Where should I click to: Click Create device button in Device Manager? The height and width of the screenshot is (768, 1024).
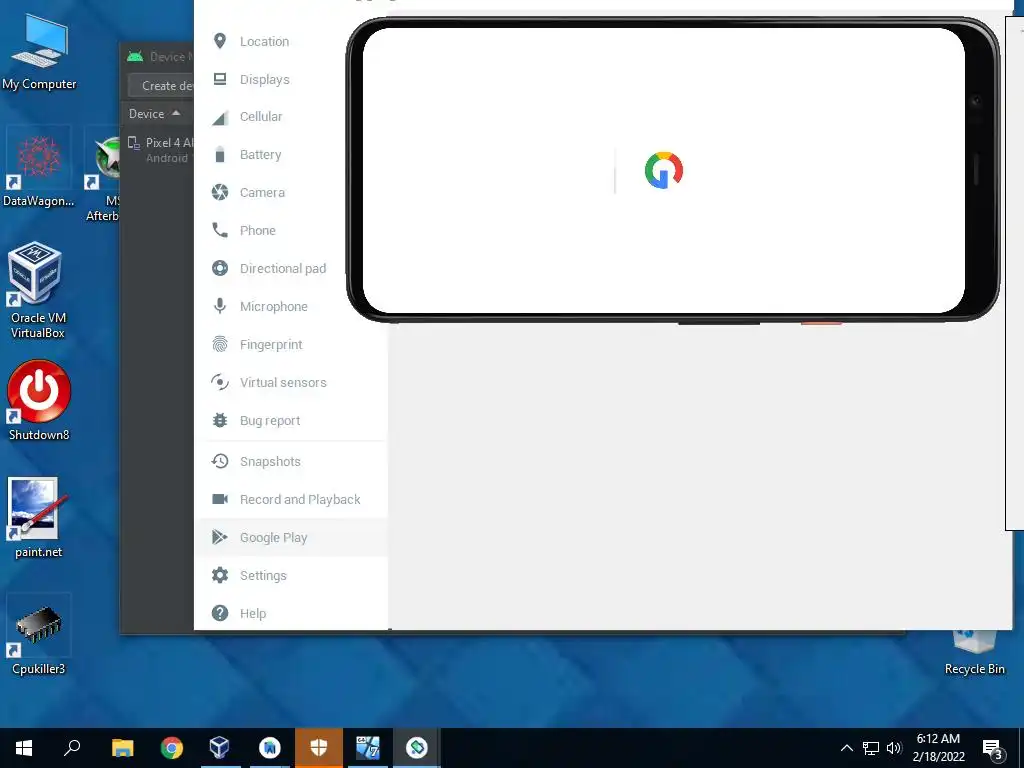tap(161, 86)
